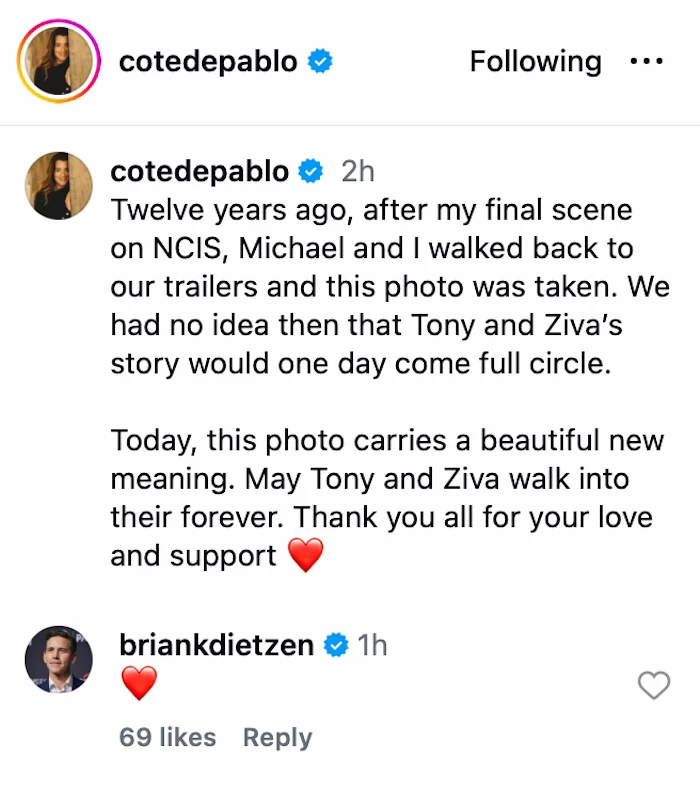Click the small cotedepablo avatar beside caption

tap(58, 186)
